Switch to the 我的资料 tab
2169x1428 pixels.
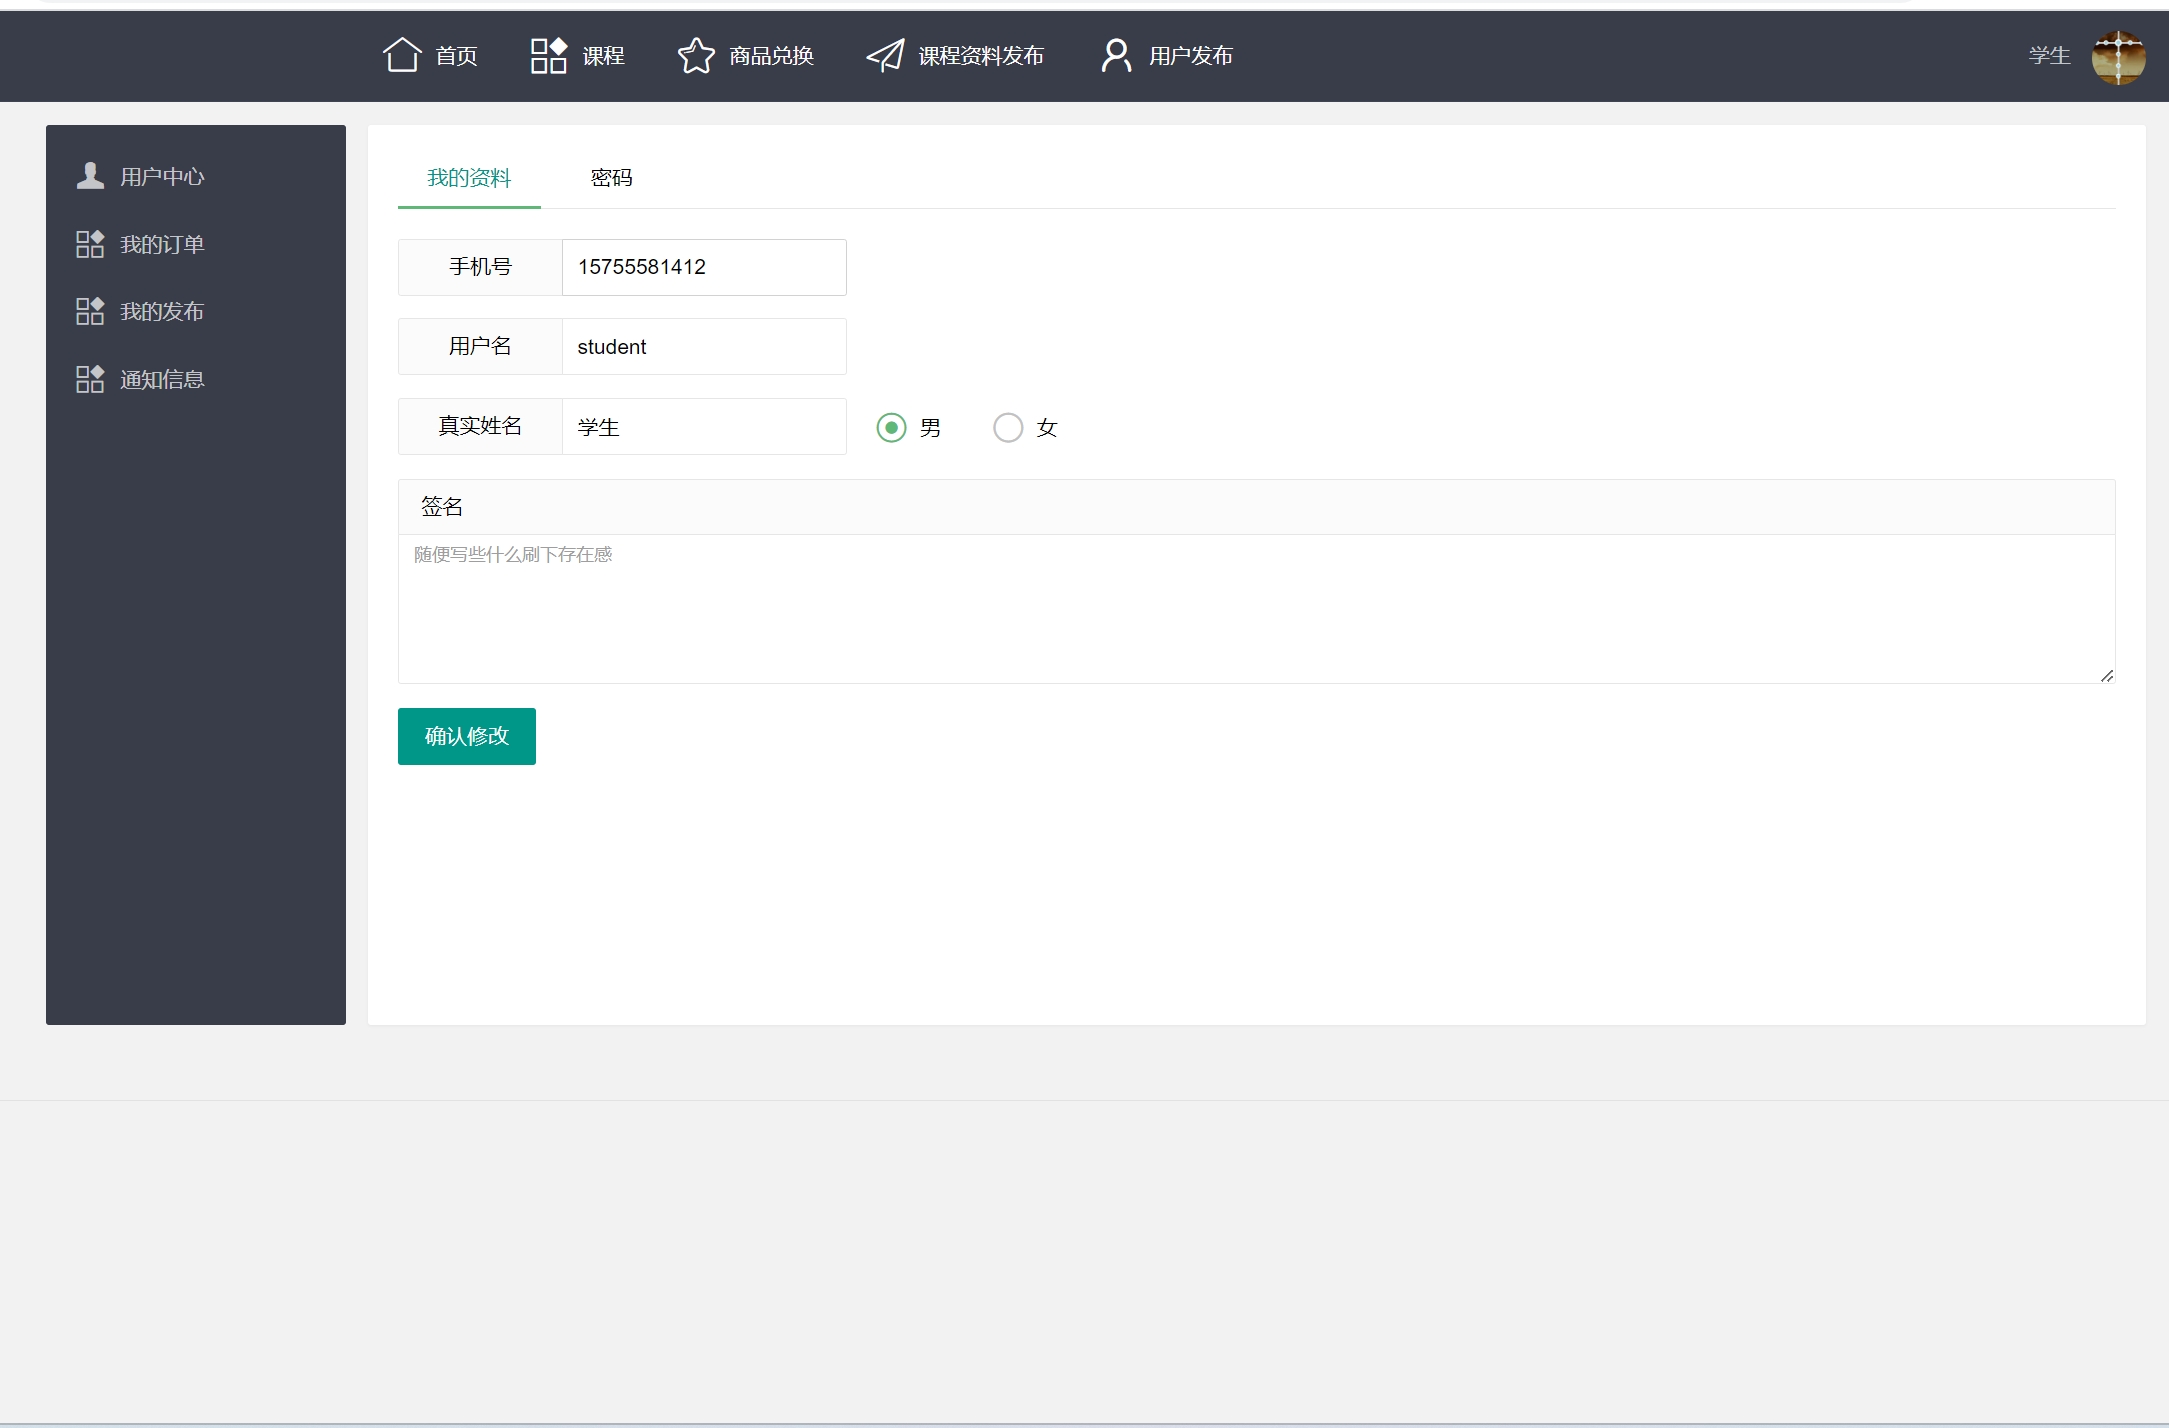pos(469,178)
